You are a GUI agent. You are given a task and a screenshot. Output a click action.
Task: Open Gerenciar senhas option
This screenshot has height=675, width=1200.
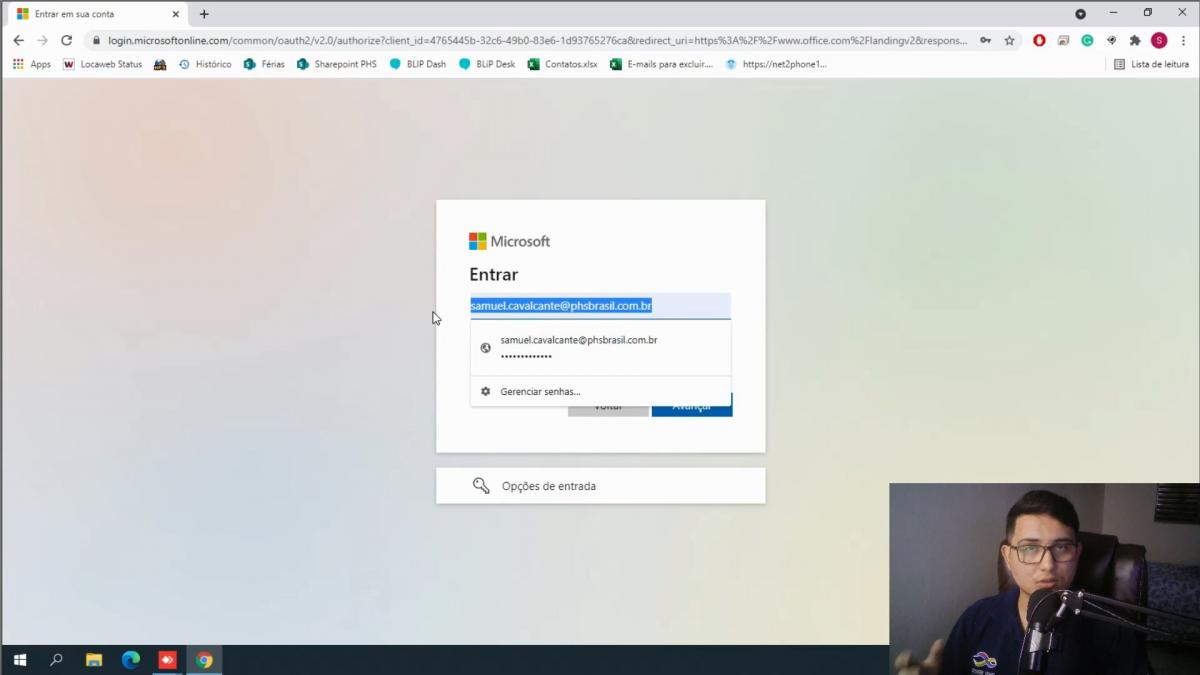point(600,391)
